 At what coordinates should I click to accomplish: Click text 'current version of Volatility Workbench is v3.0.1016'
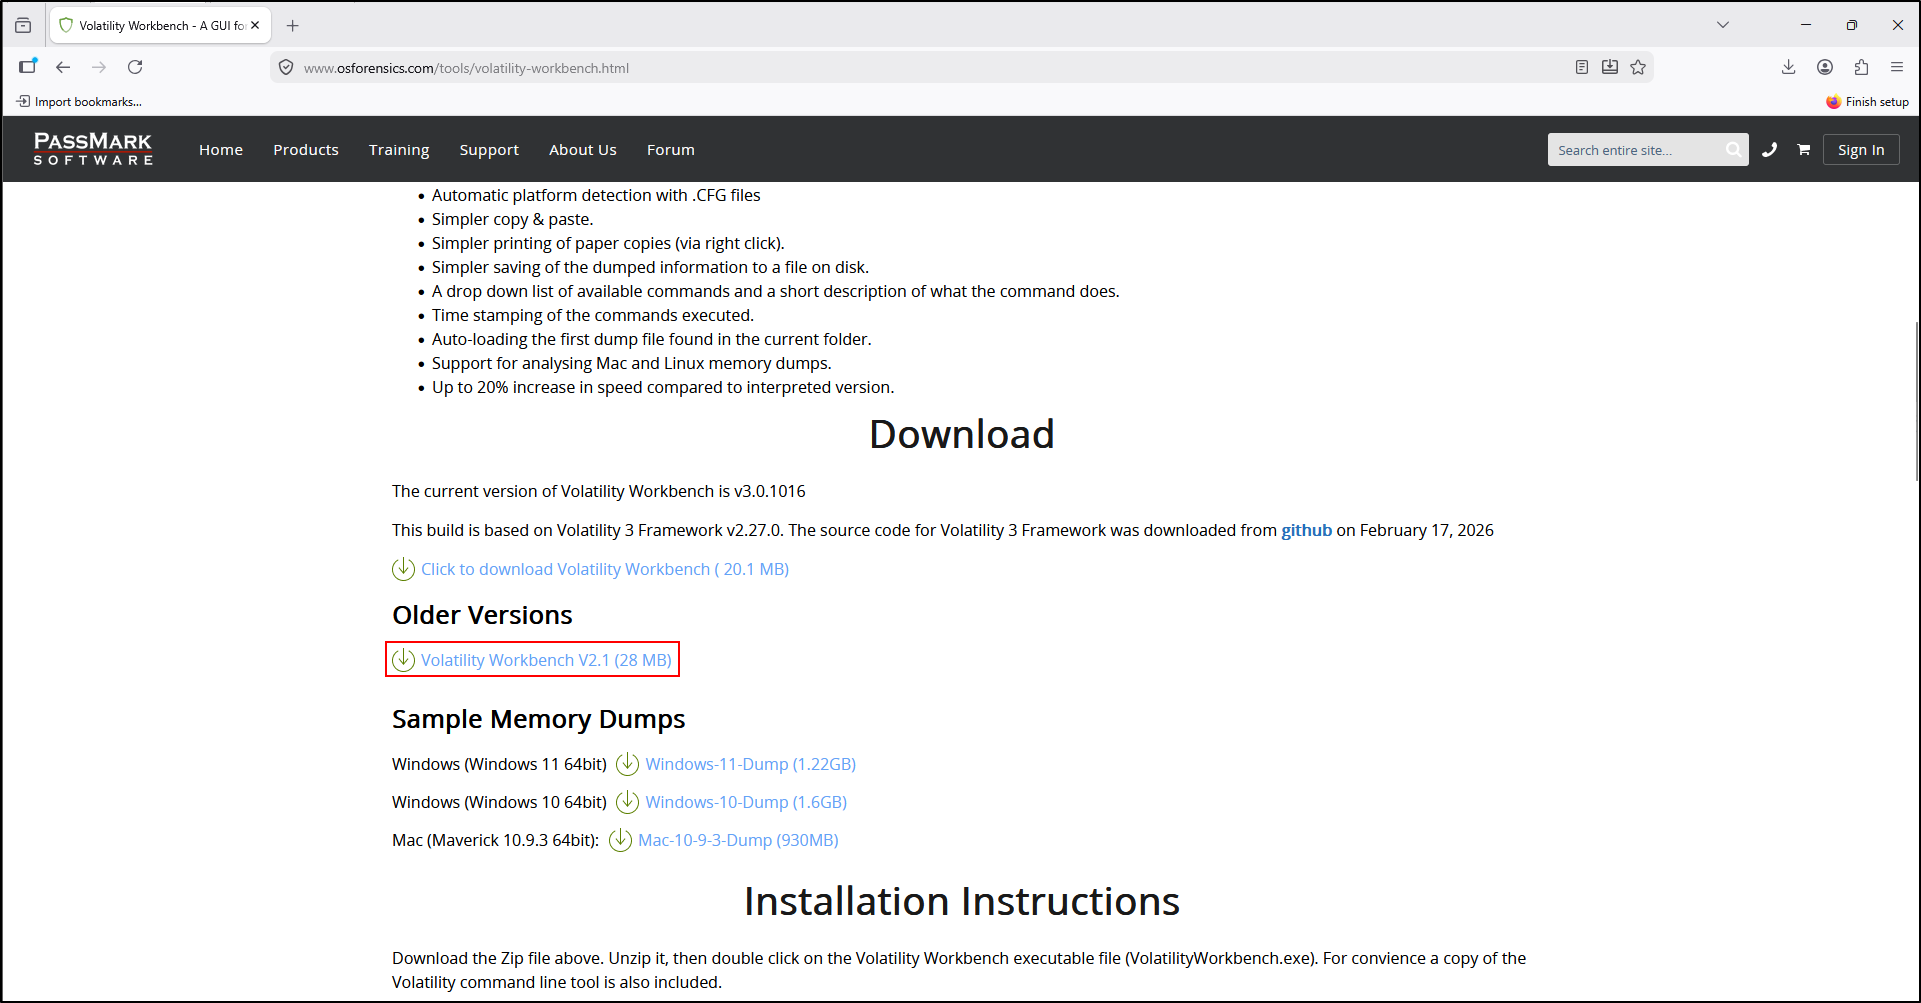615,491
